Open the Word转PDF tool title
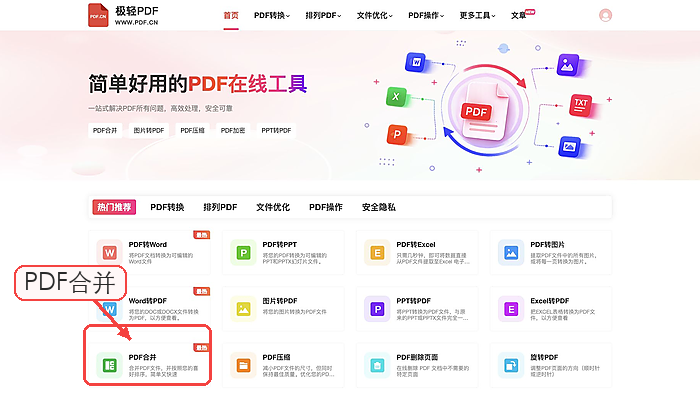 point(148,301)
